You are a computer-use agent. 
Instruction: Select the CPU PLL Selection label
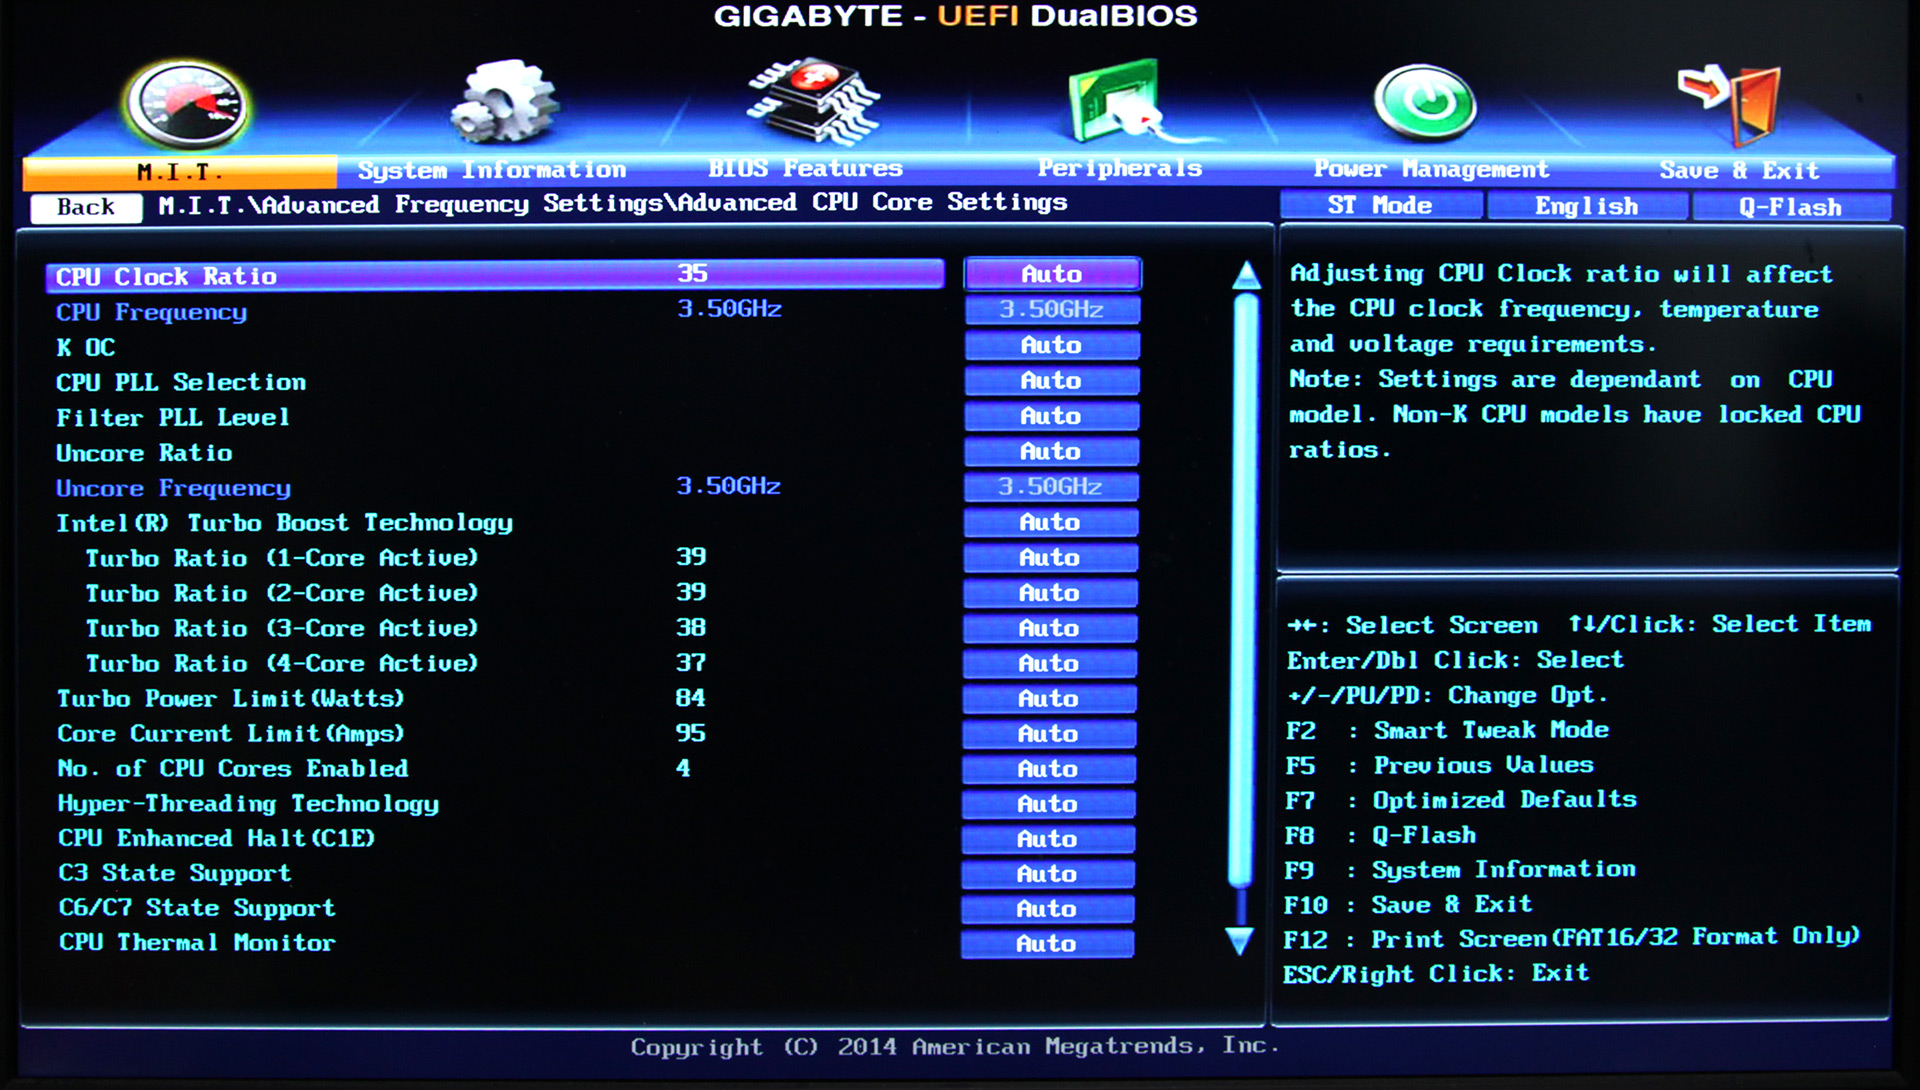[181, 382]
